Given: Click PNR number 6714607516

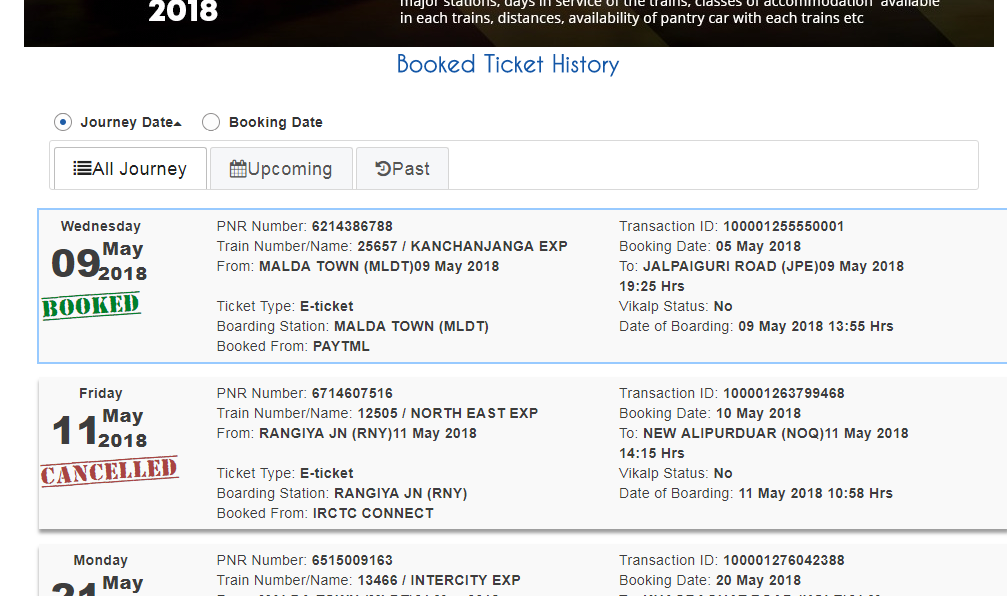Looking at the screenshot, I should 352,394.
